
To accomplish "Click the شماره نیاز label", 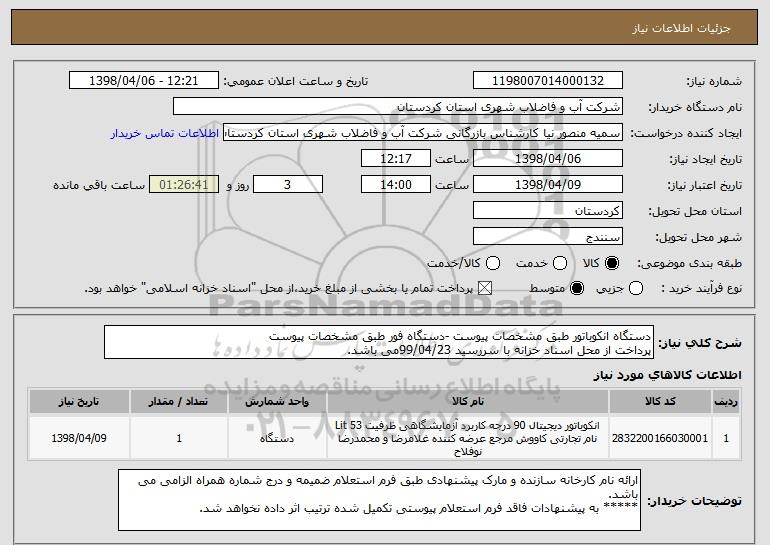I will [714, 81].
